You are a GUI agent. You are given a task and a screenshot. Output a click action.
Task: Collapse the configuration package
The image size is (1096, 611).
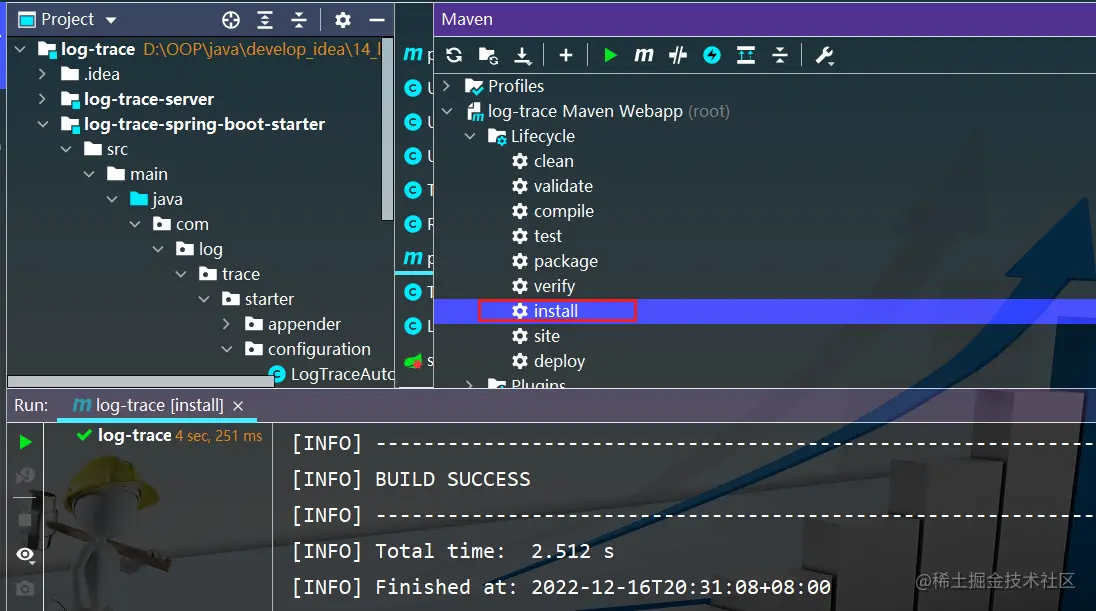226,349
